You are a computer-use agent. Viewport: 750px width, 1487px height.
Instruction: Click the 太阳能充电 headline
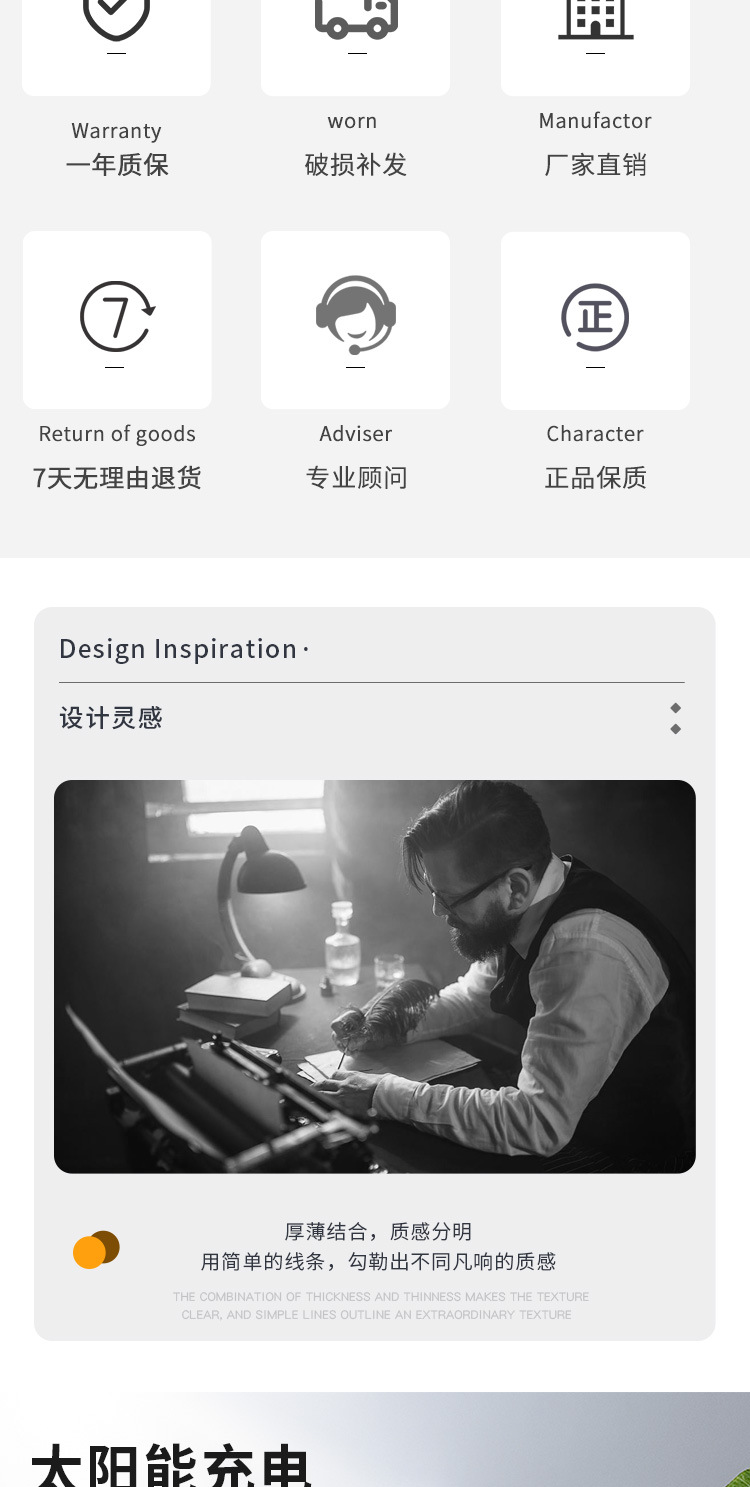pyautogui.click(x=172, y=1465)
